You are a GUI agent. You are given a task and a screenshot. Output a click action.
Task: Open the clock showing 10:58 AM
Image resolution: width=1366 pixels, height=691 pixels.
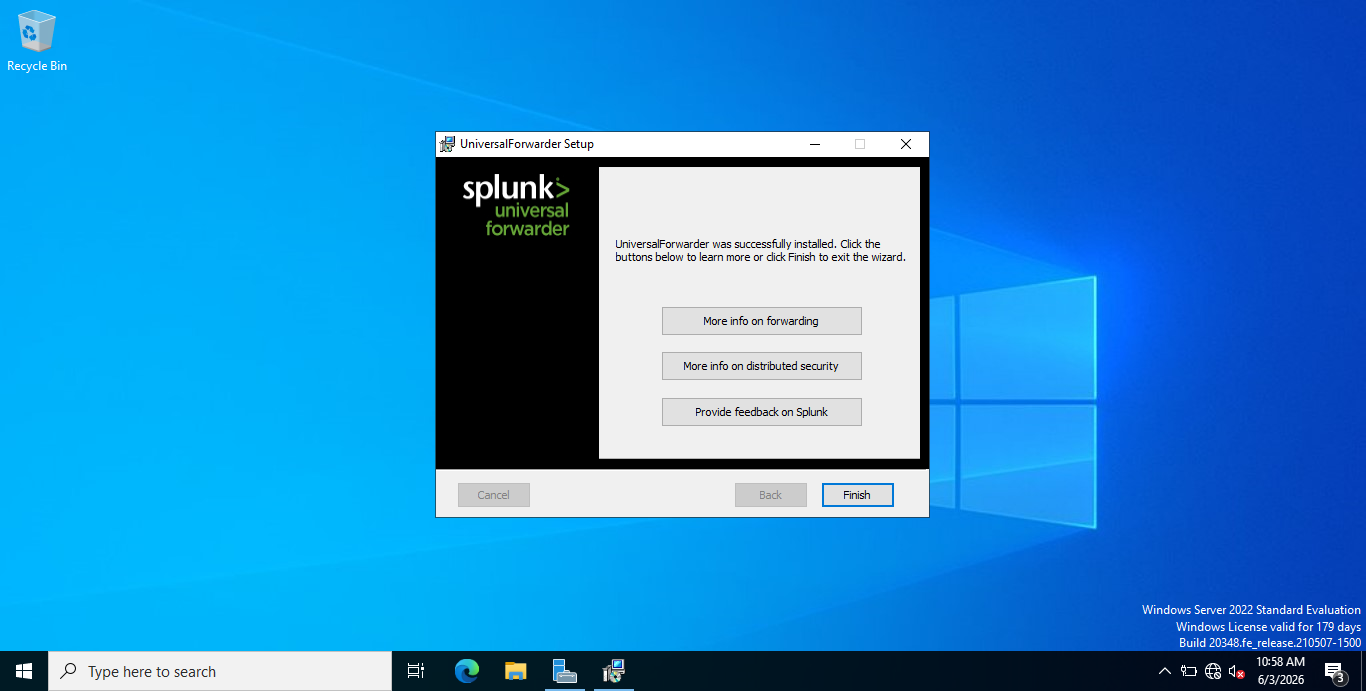coord(1280,671)
